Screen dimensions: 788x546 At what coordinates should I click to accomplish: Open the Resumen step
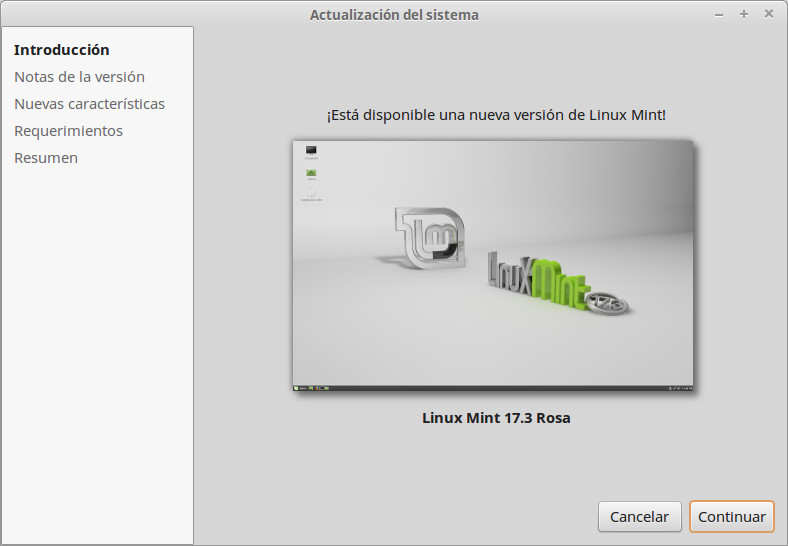click(46, 158)
